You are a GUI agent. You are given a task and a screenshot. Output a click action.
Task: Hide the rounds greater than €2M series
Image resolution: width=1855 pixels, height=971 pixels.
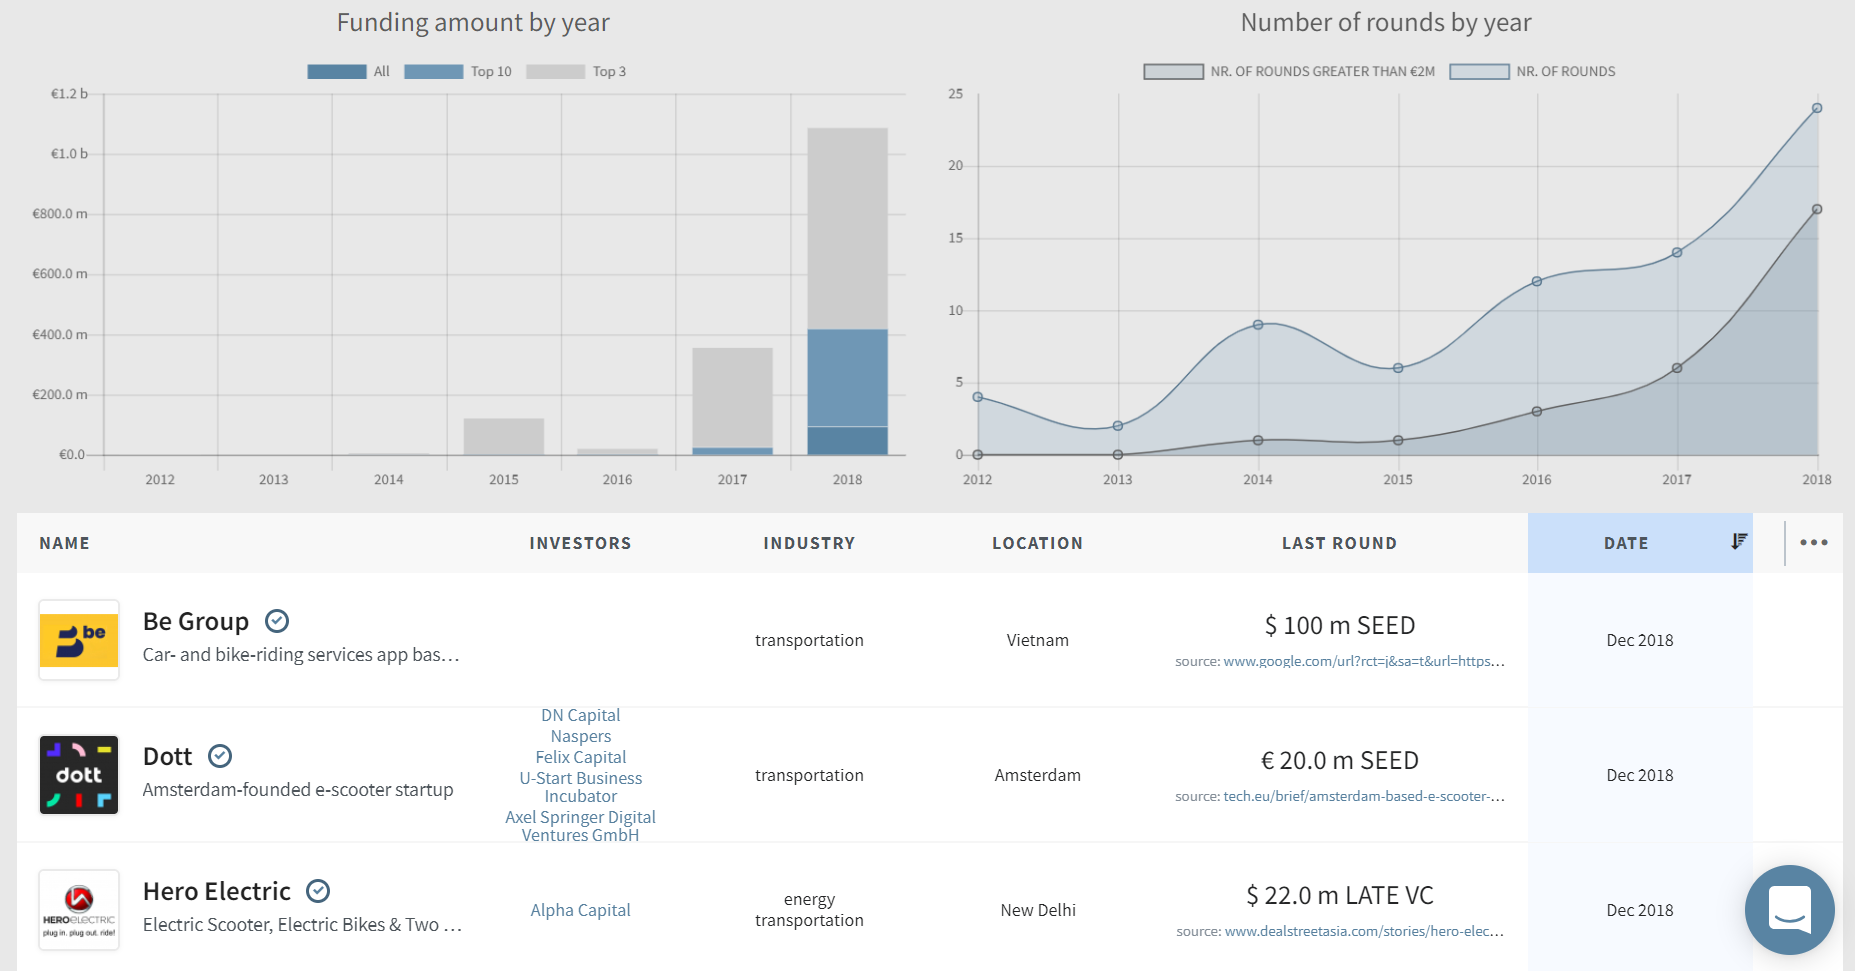1289,72
